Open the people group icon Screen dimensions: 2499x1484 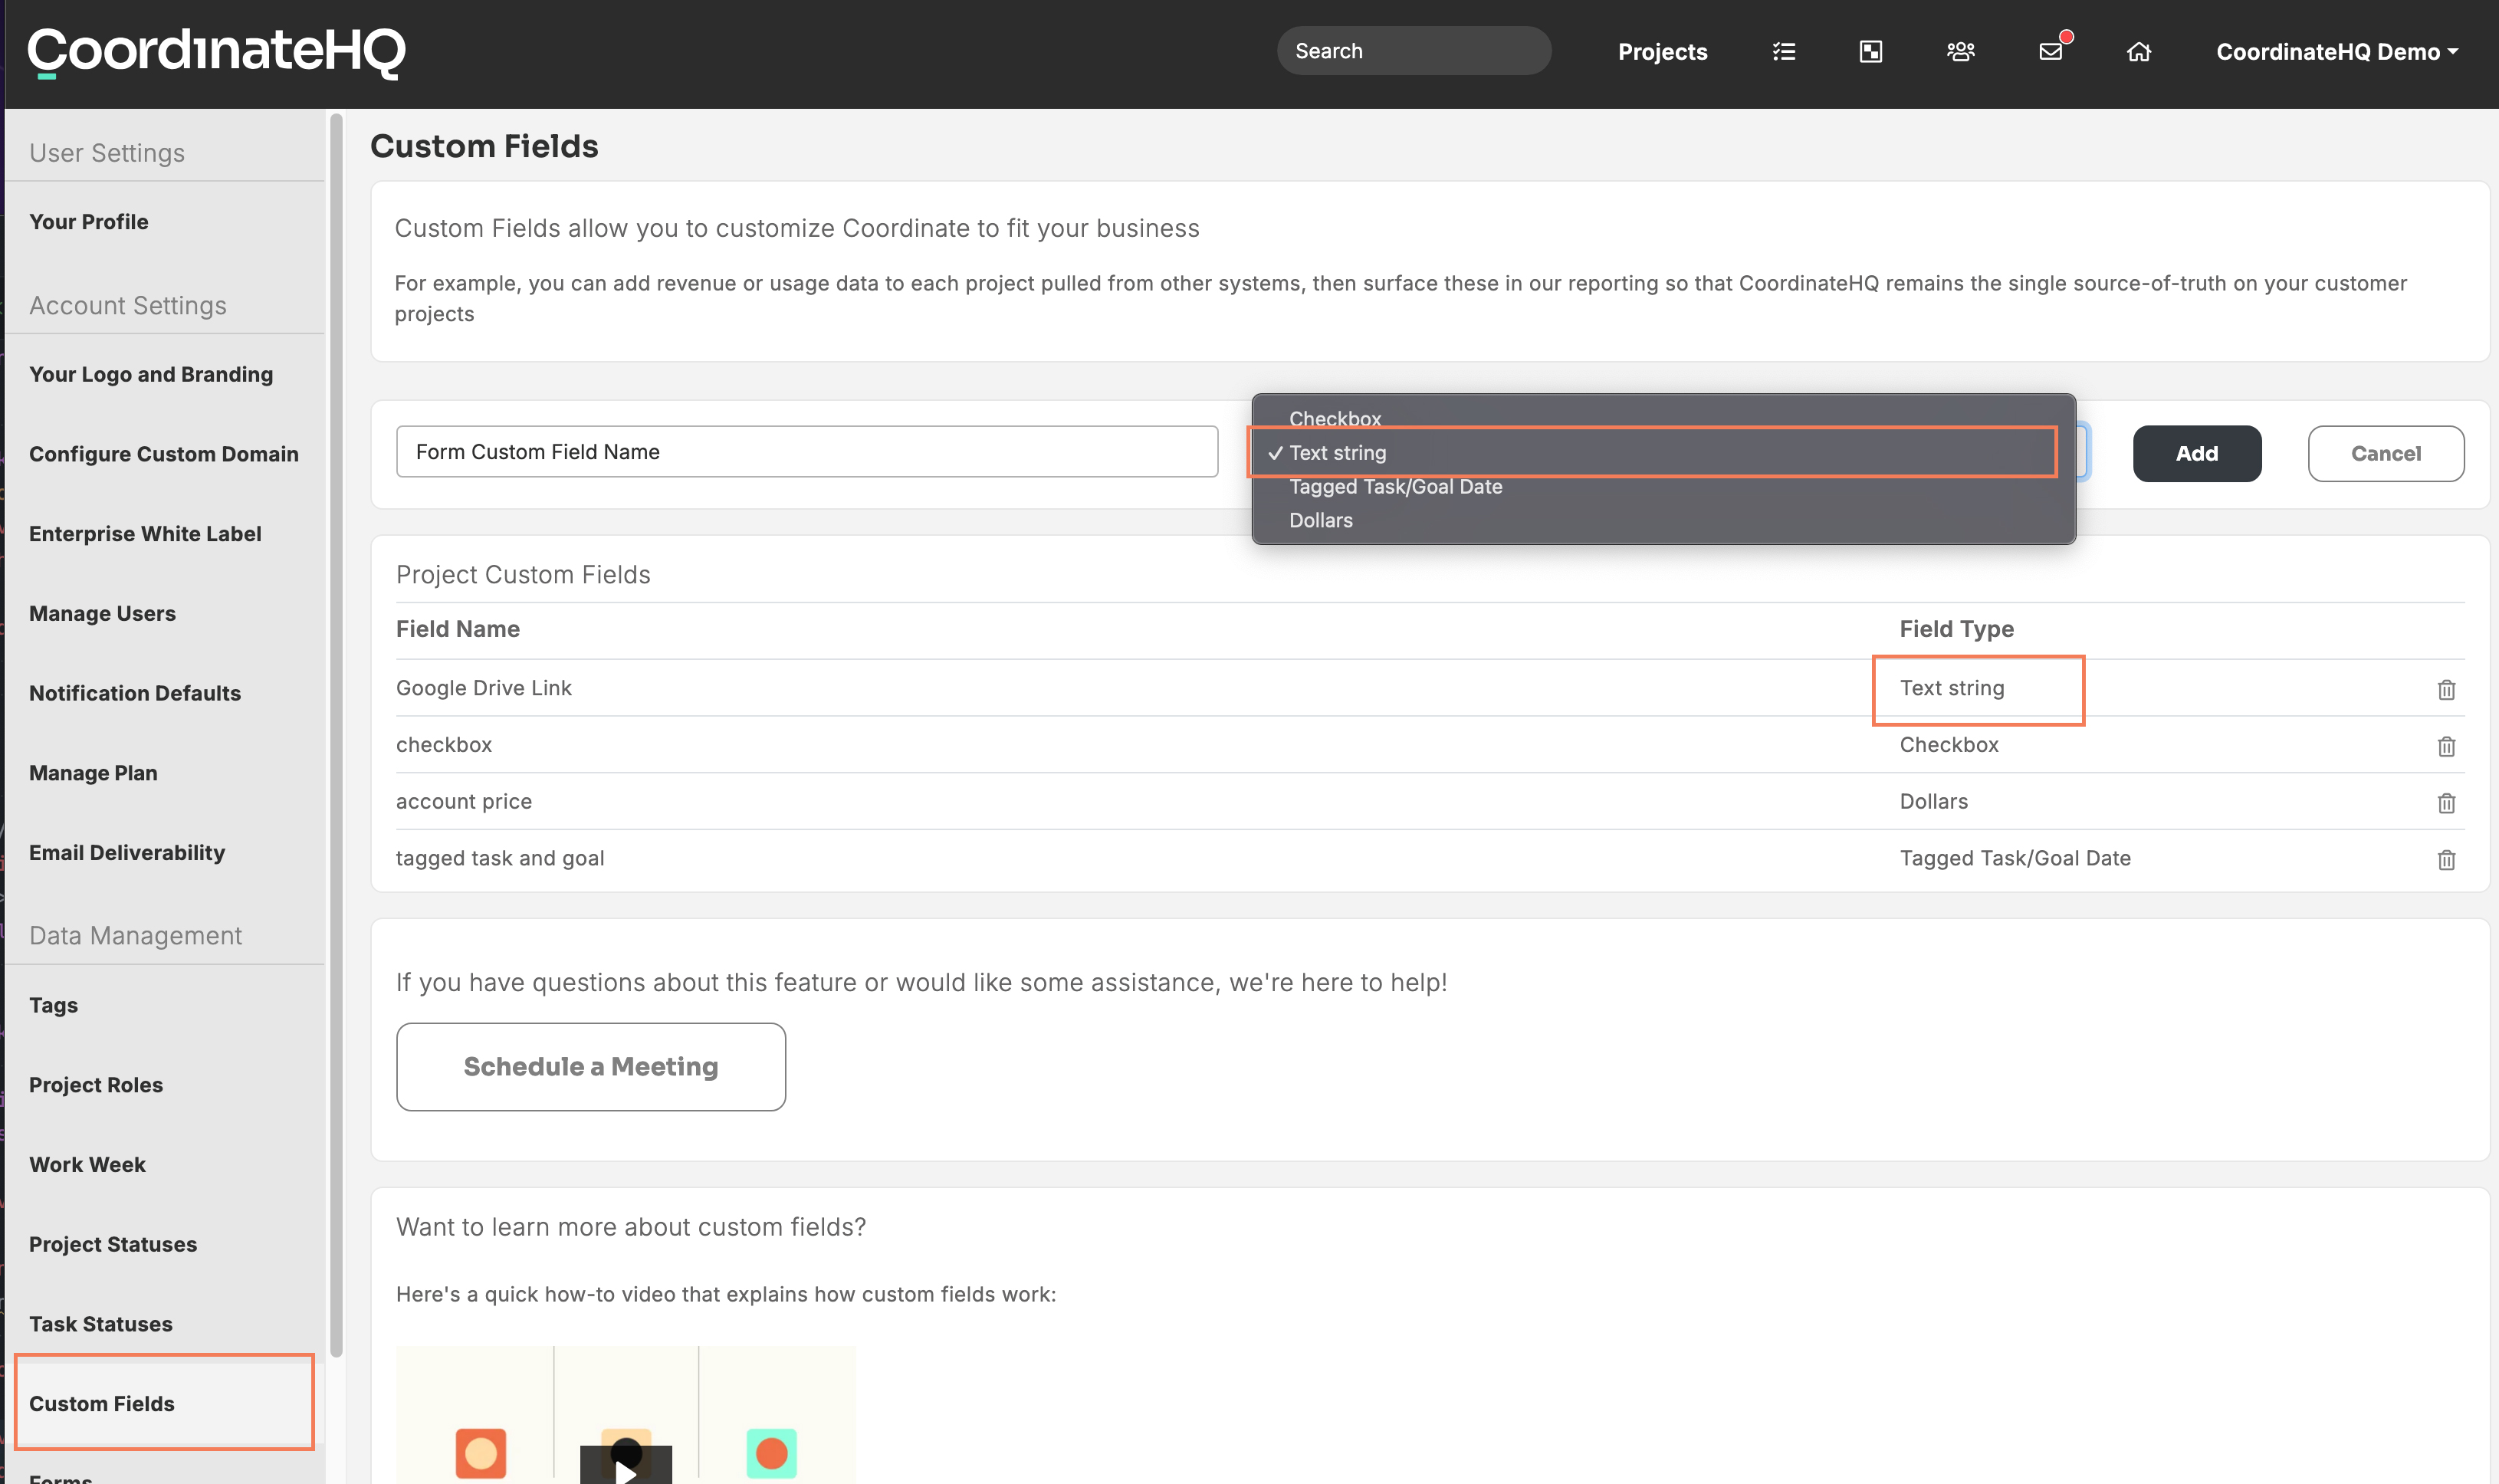1960,51
